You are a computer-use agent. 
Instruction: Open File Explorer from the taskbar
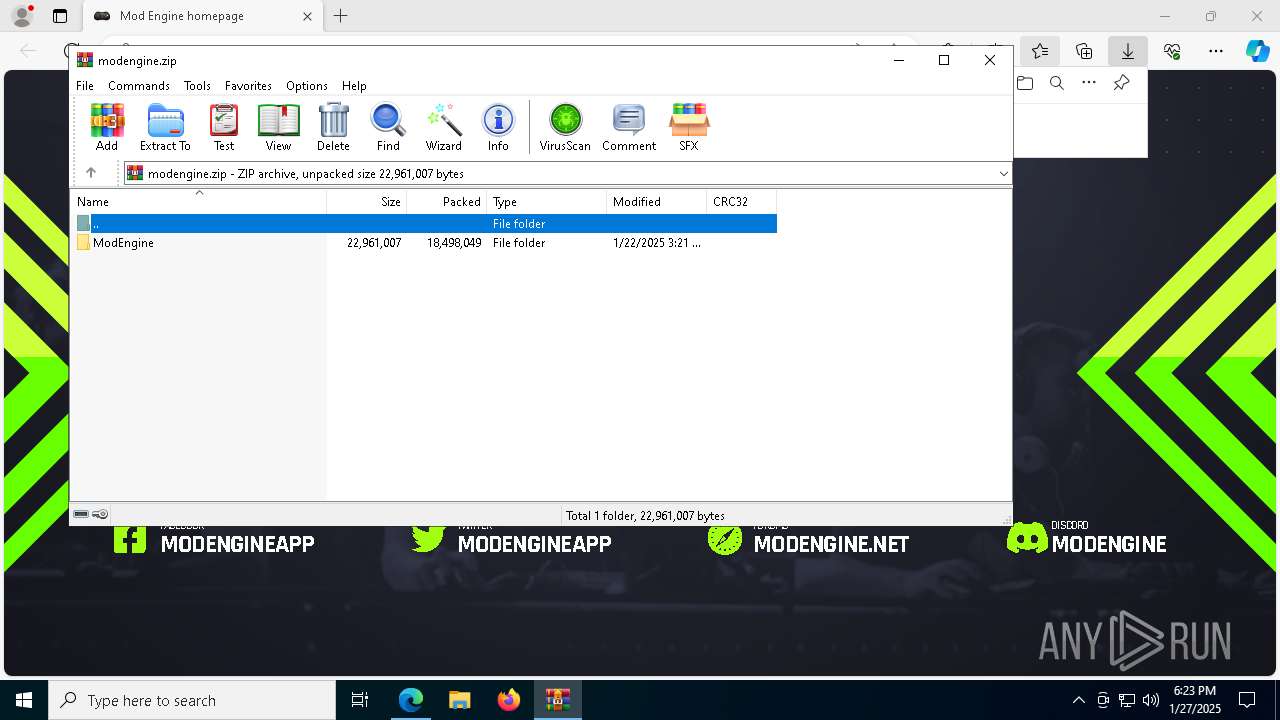point(459,700)
